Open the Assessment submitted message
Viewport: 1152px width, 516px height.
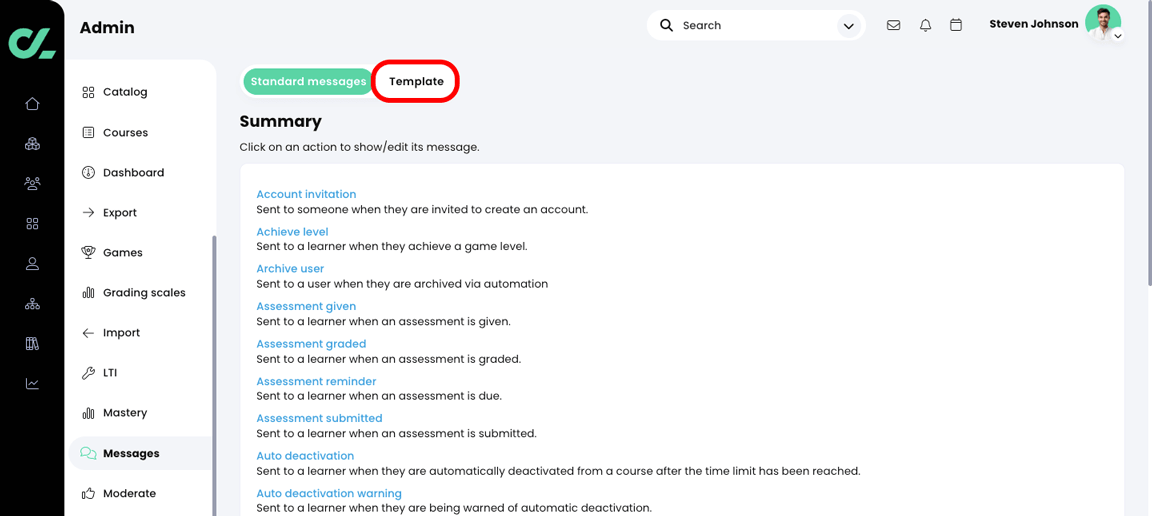(x=320, y=418)
